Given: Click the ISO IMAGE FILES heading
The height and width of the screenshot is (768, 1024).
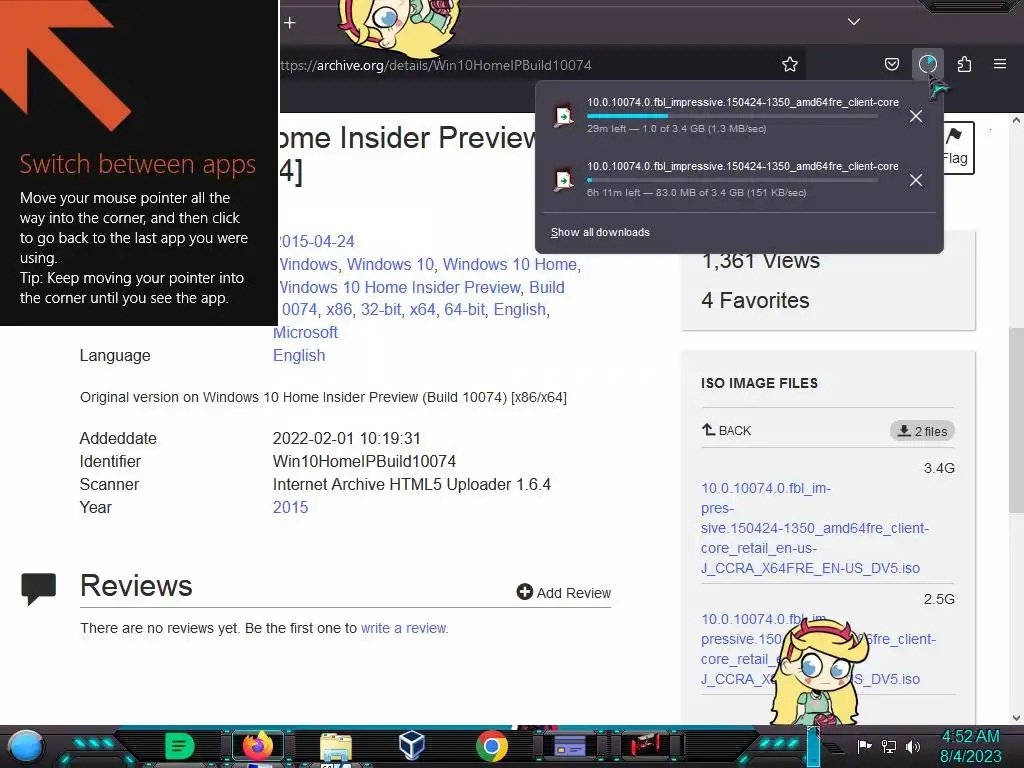Looking at the screenshot, I should pos(760,383).
